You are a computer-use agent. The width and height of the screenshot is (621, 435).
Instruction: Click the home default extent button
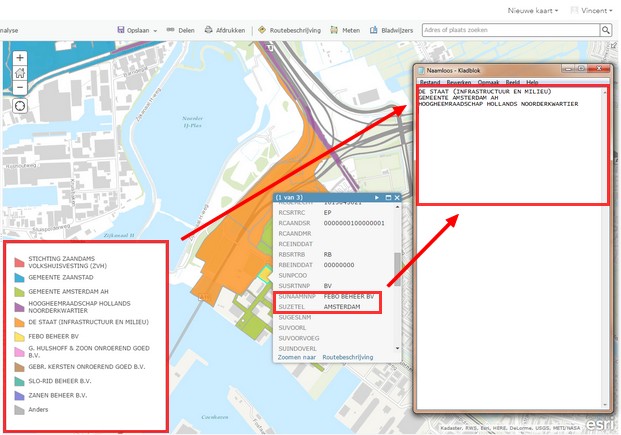(20, 73)
